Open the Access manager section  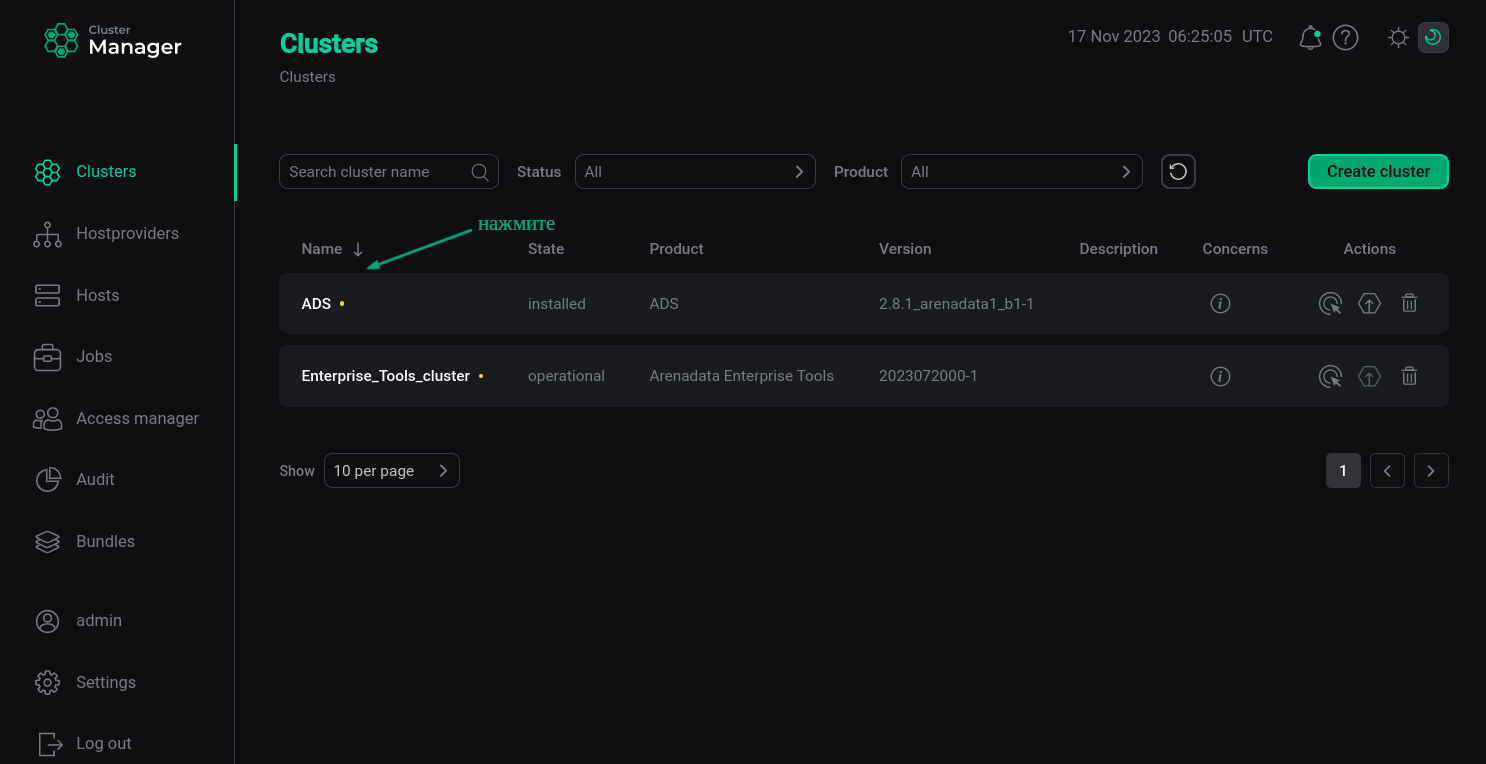[137, 419]
